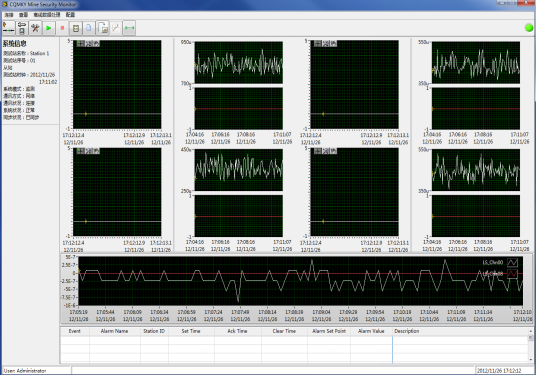
Task: Click the alarm table vertical scrollbar
Action: click(531, 345)
